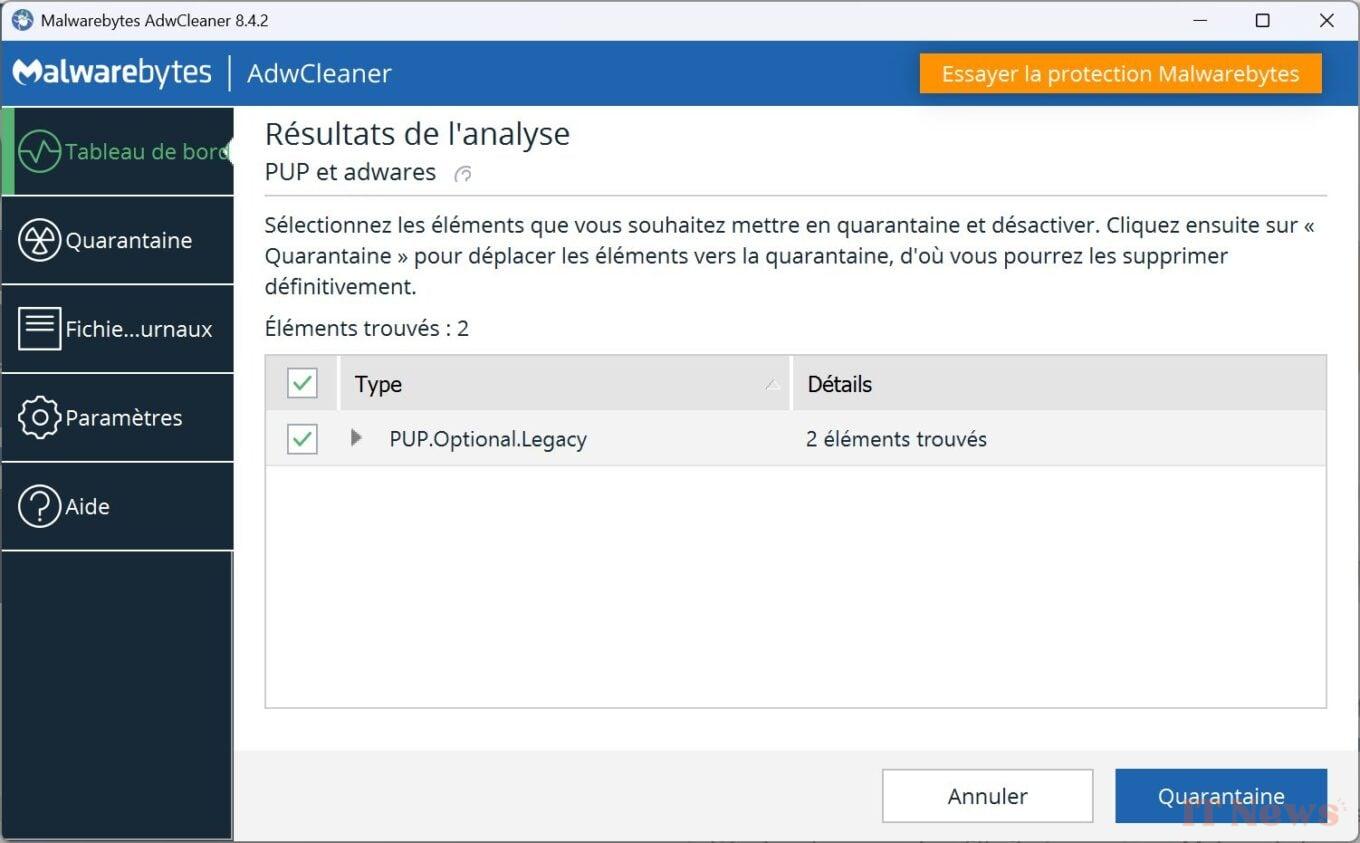Click the Aide question mark icon
1360x843 pixels.
click(40, 507)
